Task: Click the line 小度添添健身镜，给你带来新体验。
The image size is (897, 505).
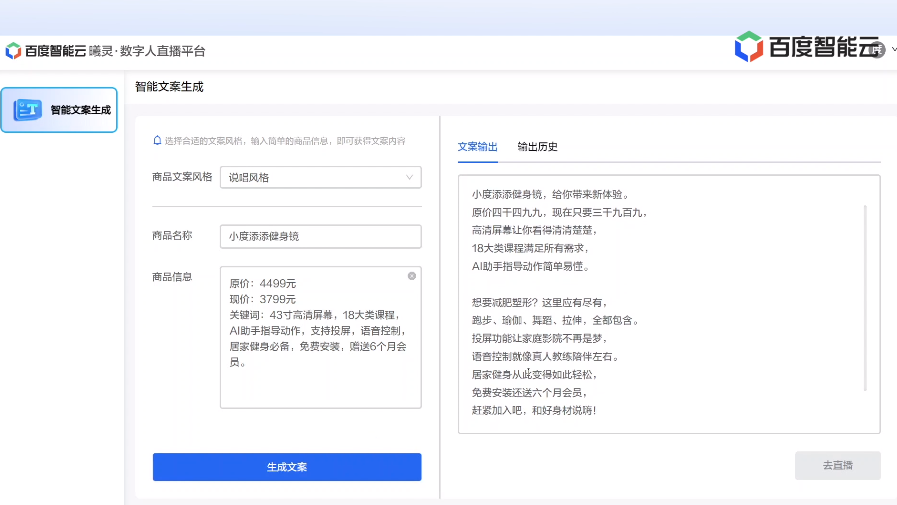Action: [x=551, y=194]
